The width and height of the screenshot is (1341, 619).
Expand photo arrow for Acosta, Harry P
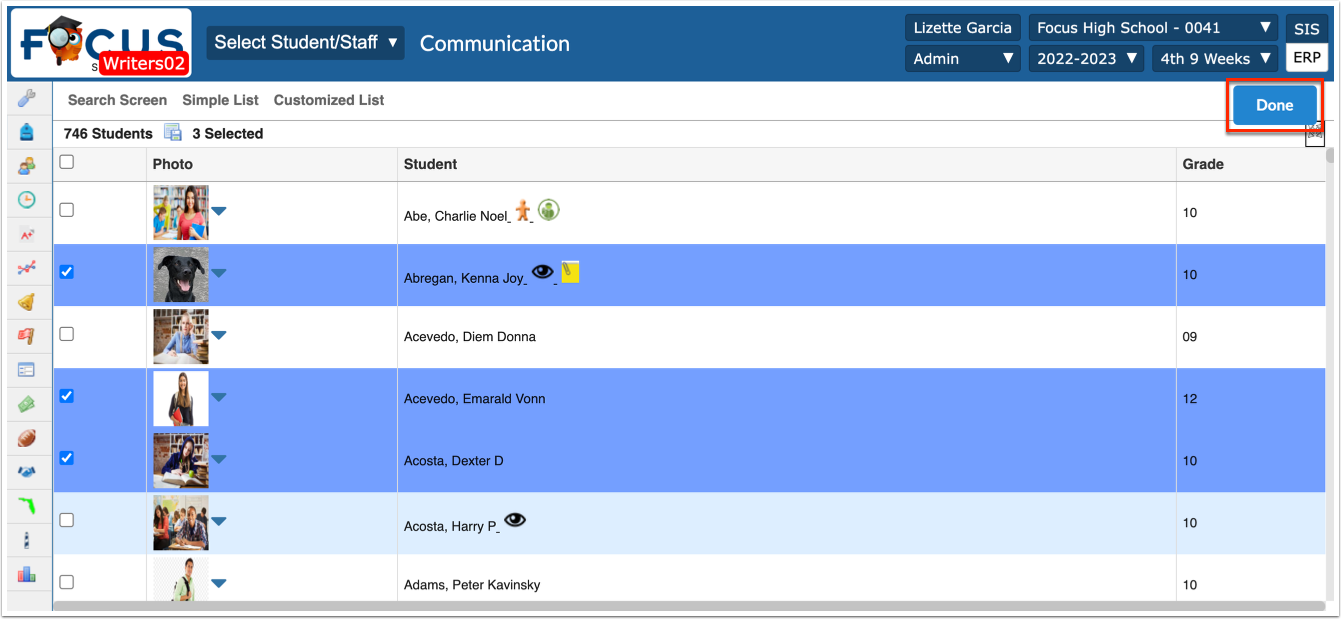pos(219,521)
